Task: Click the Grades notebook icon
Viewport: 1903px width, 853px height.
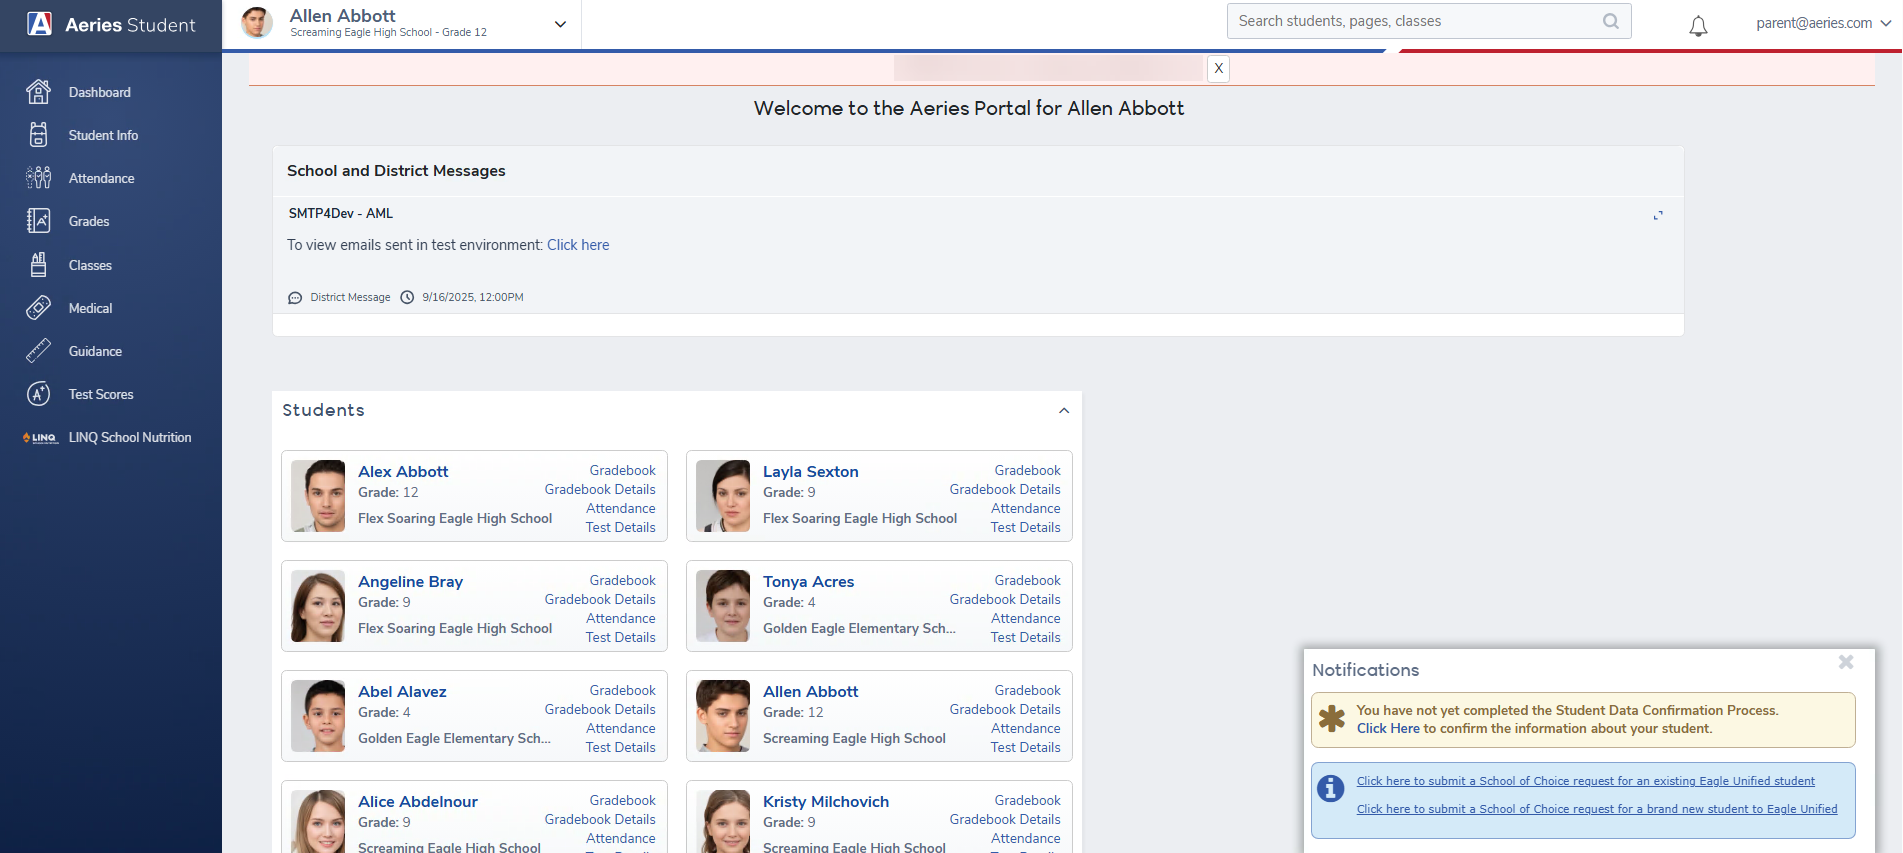Action: 38,221
